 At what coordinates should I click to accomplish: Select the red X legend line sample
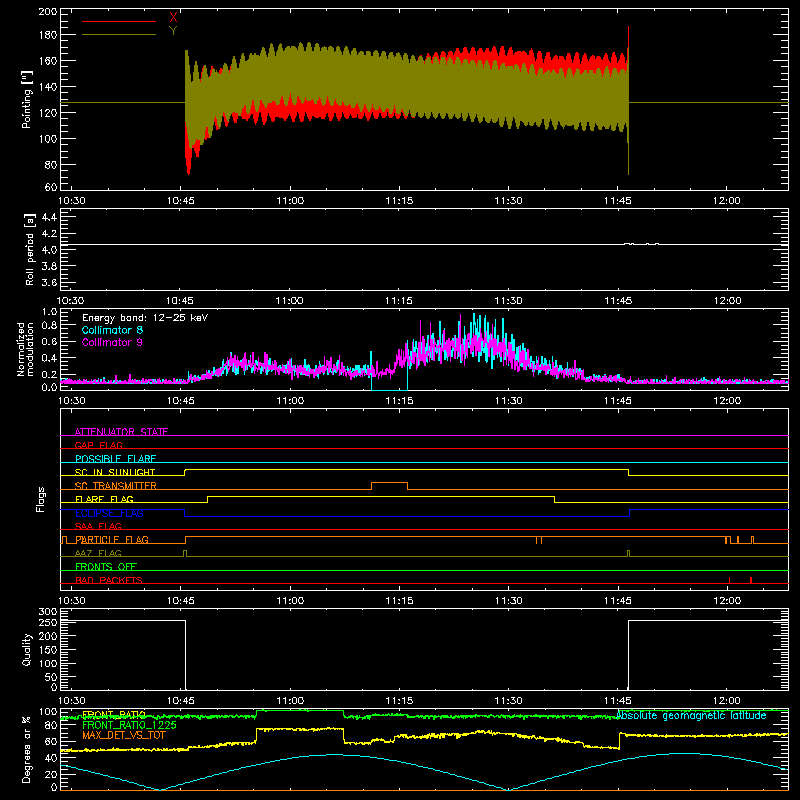(x=119, y=21)
